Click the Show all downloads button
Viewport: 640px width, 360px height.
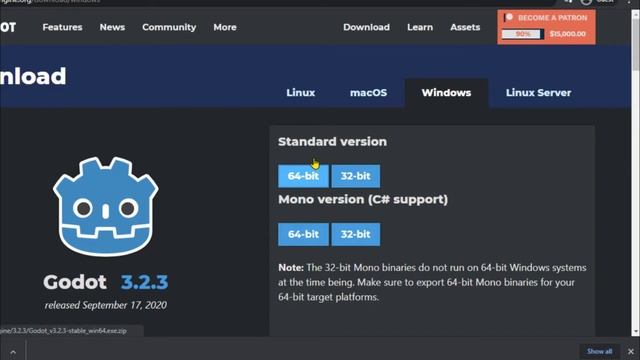coord(600,351)
